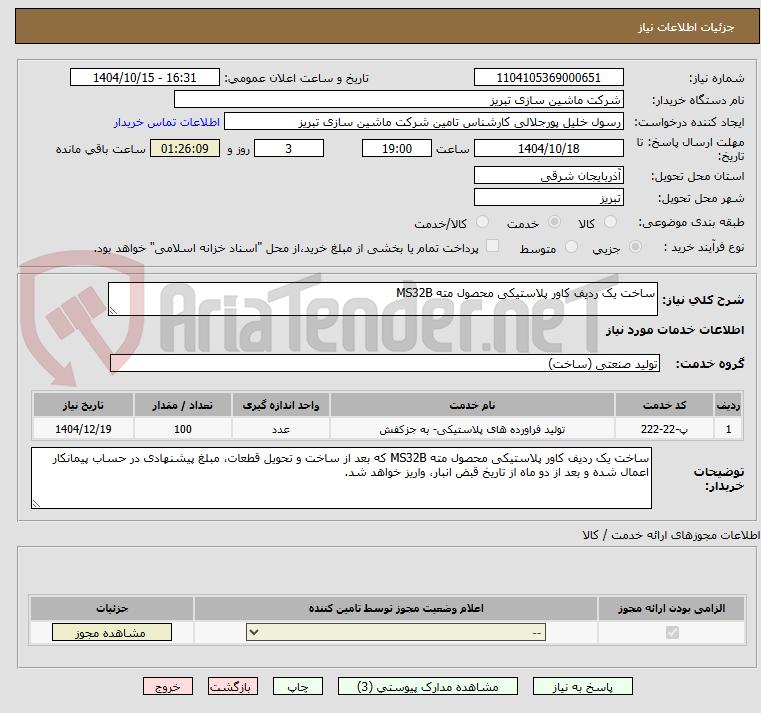
Task: Click service code cell پ-22-222
Action: (x=664, y=429)
